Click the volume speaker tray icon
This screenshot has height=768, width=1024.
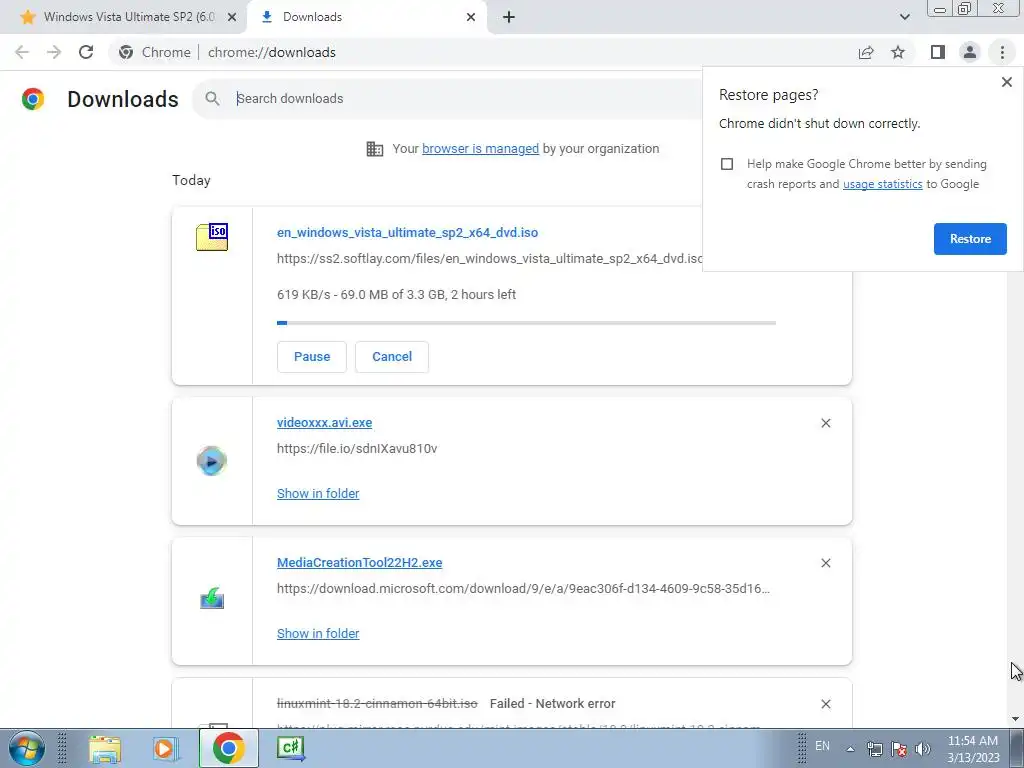tap(922, 749)
